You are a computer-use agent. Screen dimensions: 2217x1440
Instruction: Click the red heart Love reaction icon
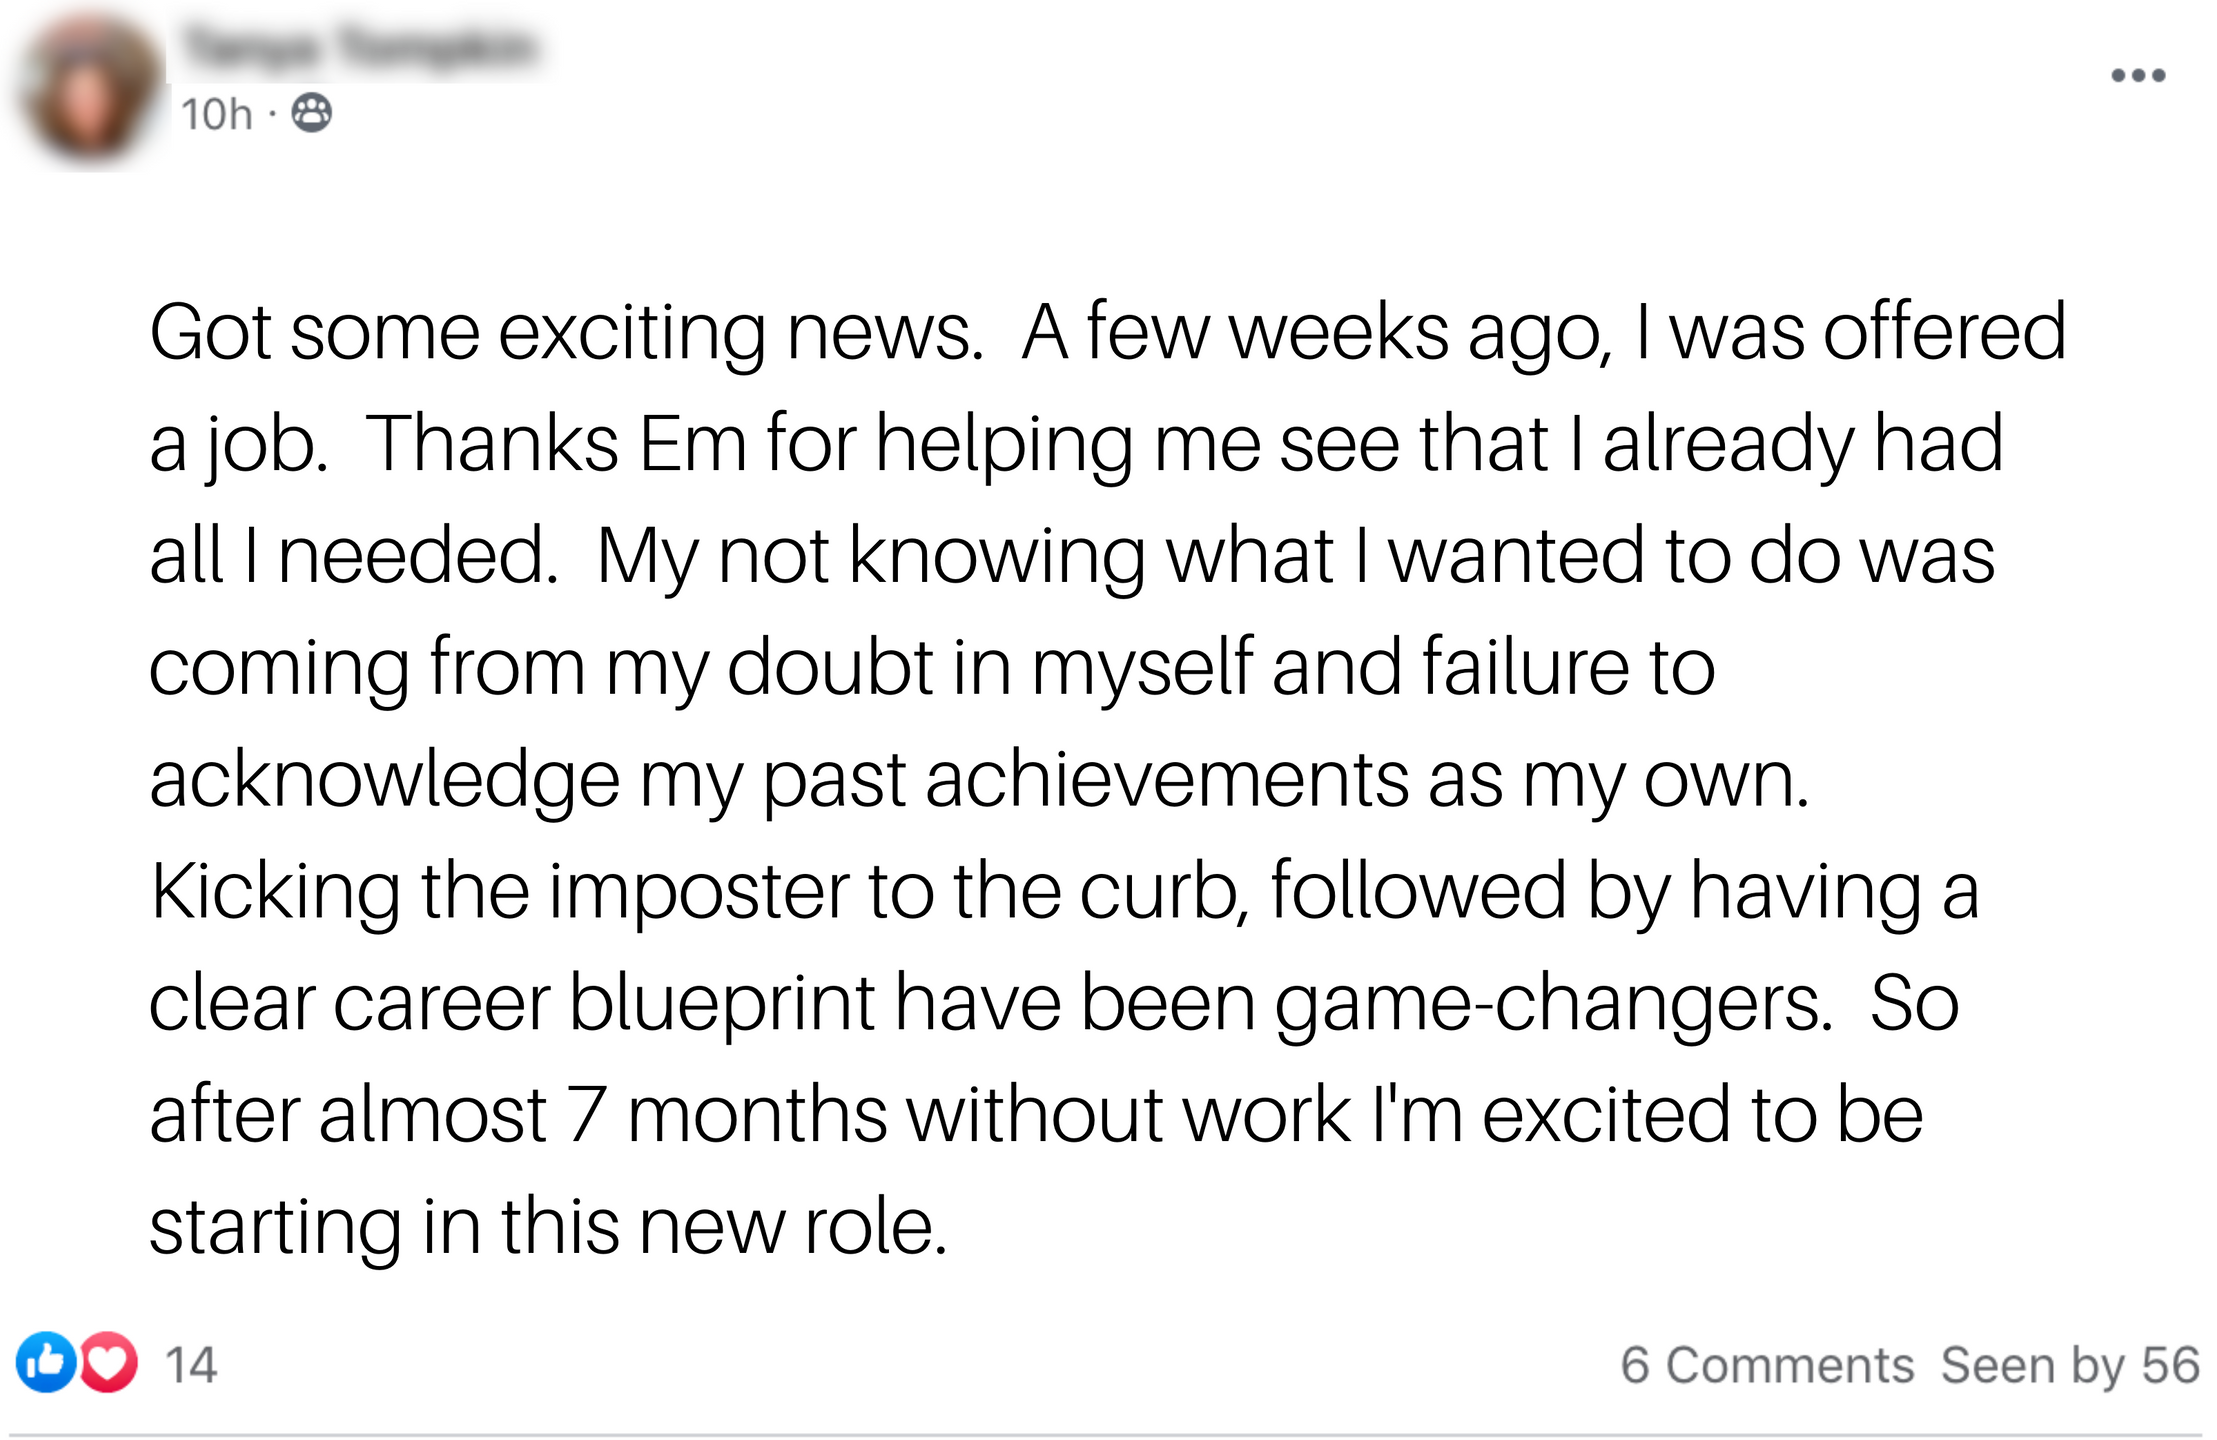click(109, 1362)
